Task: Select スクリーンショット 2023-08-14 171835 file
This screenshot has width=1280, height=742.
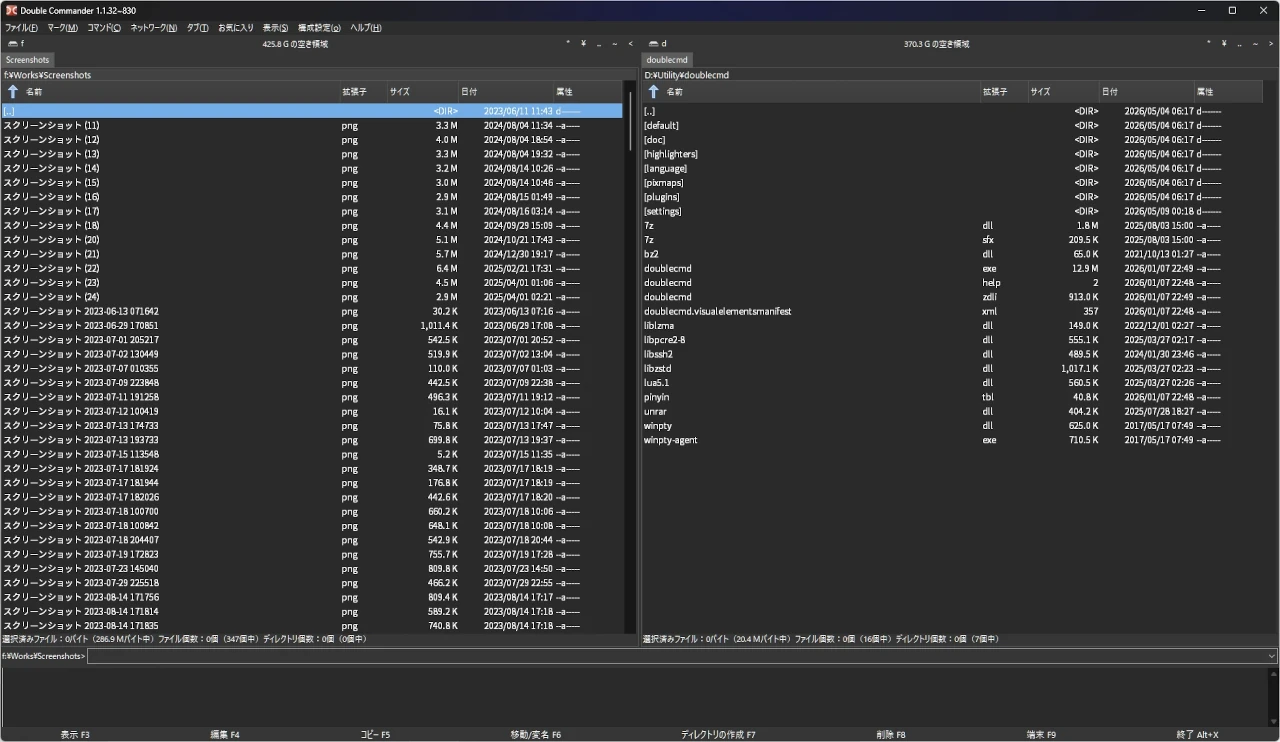Action: [312, 626]
